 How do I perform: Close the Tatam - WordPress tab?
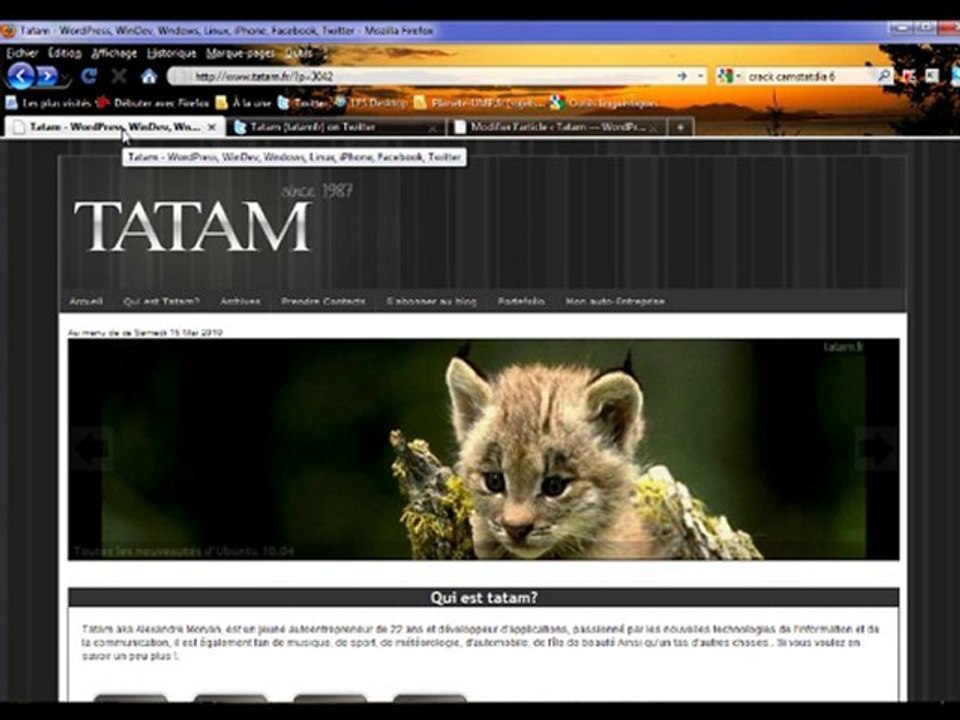point(212,127)
